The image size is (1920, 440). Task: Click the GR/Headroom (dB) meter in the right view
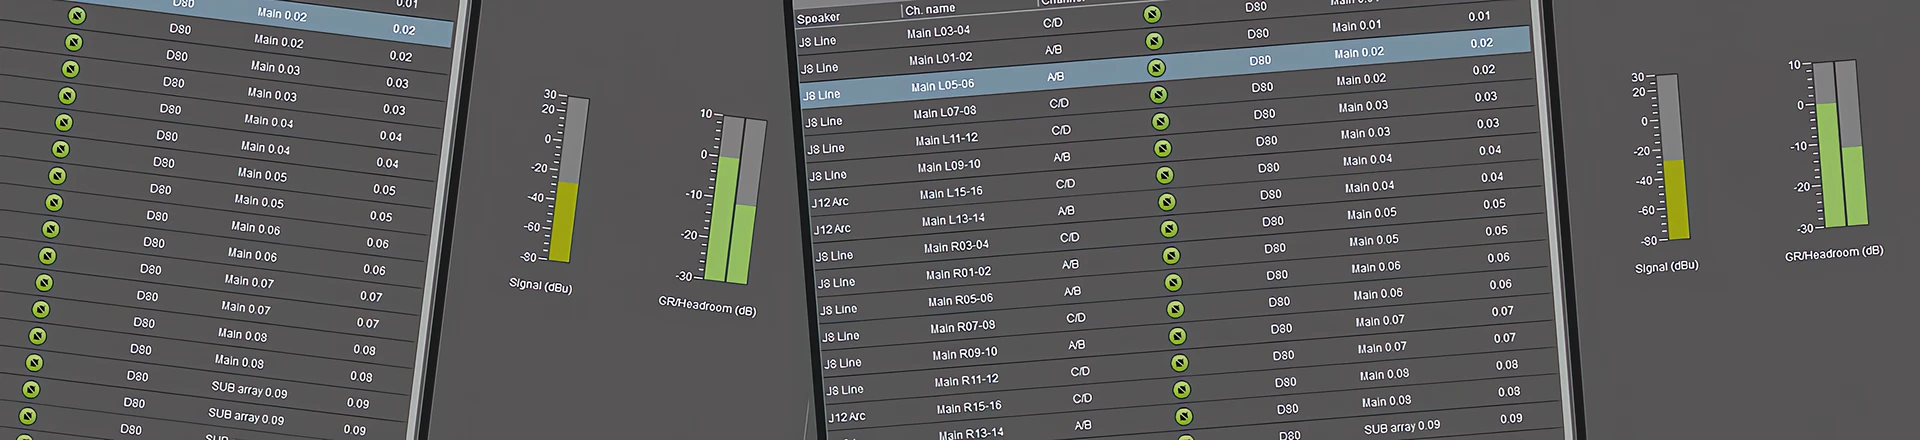[1840, 144]
